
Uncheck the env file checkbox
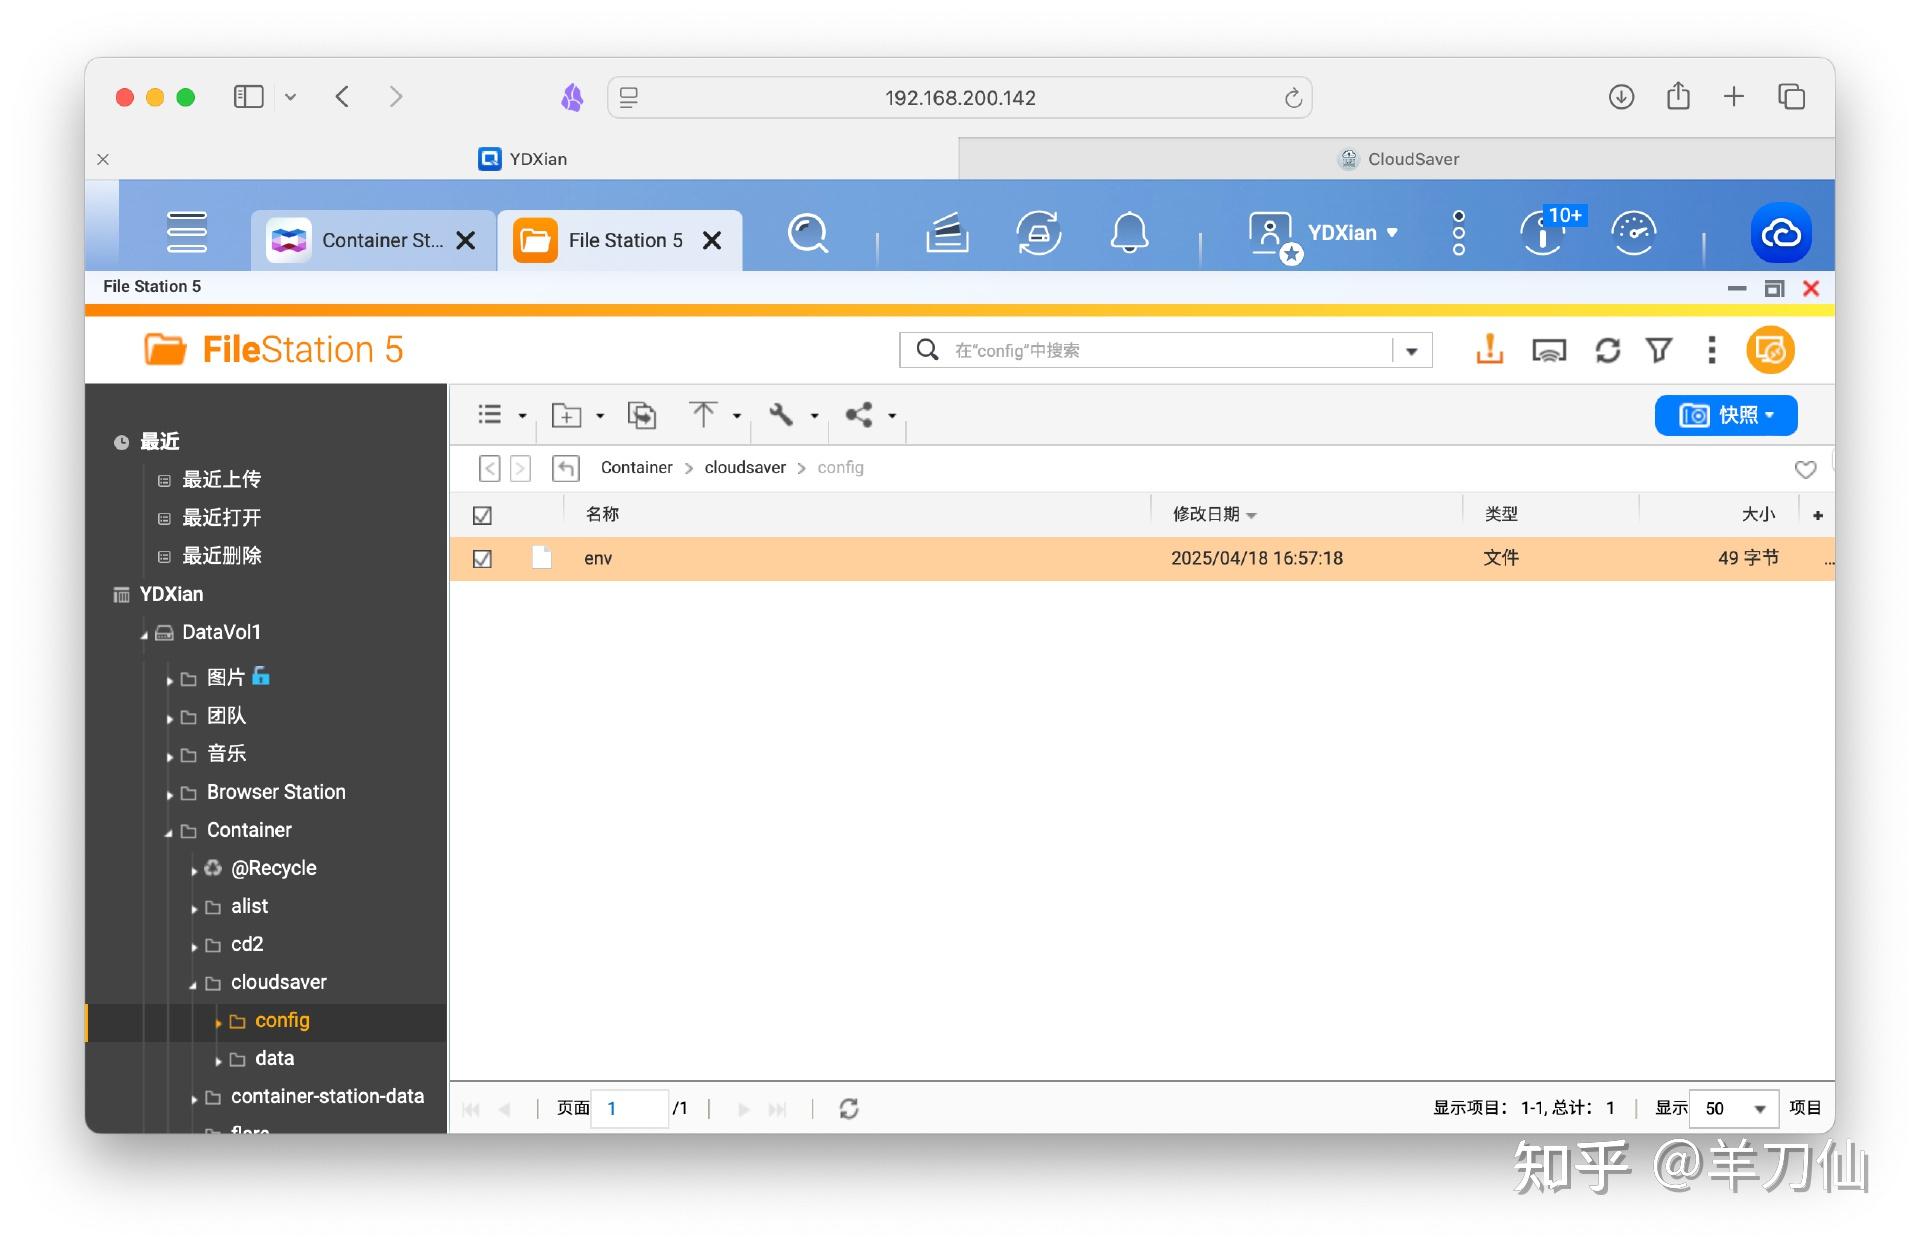coord(482,559)
